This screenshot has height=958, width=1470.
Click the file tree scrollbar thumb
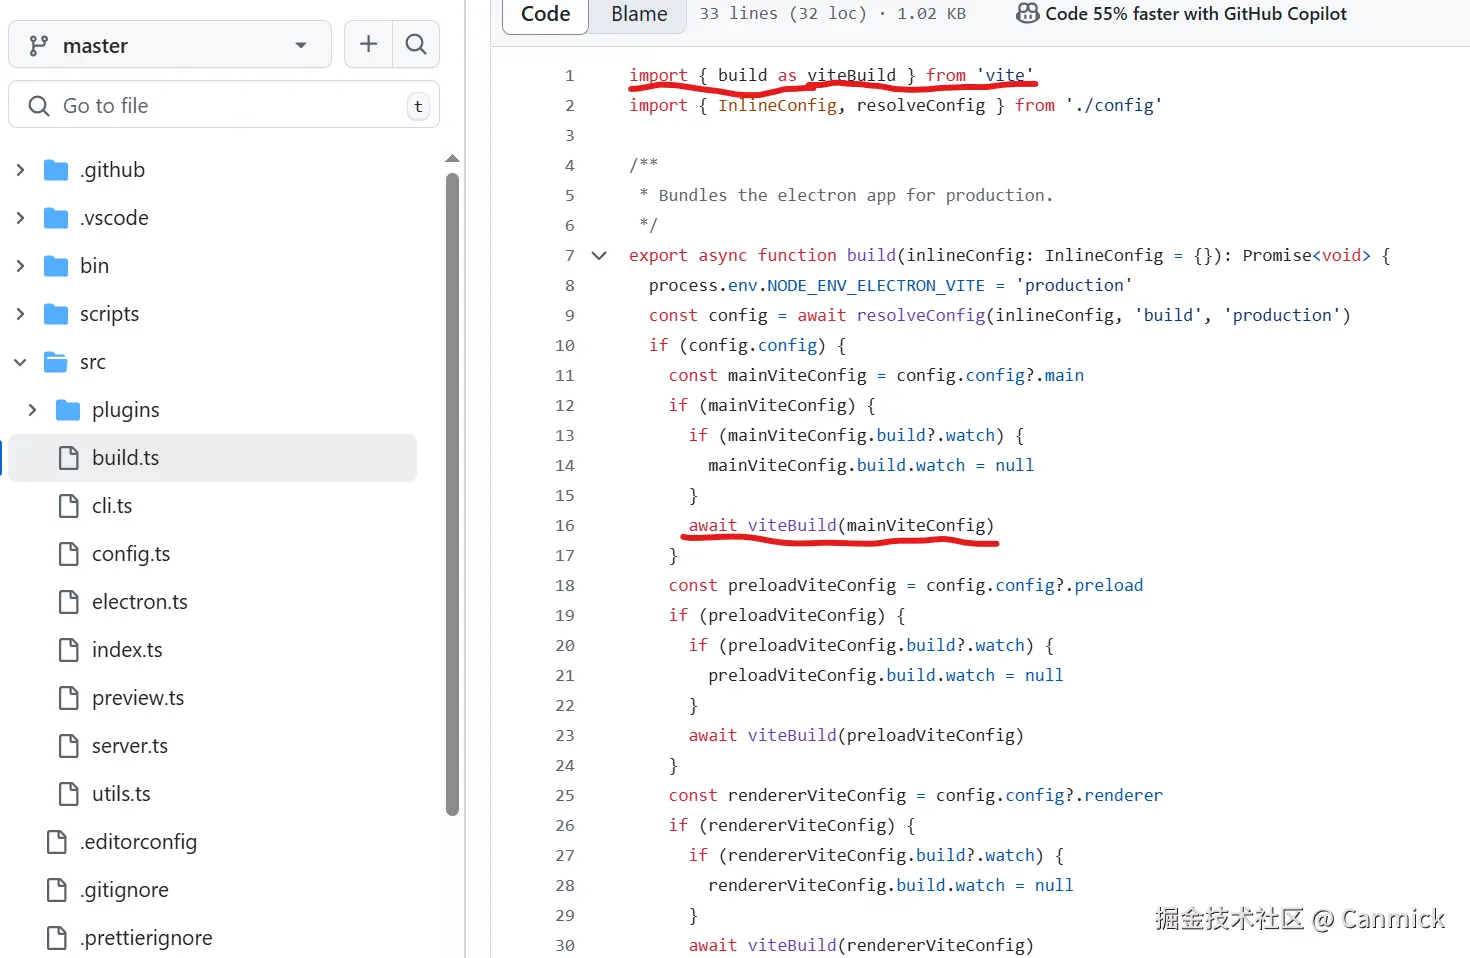tap(452, 495)
